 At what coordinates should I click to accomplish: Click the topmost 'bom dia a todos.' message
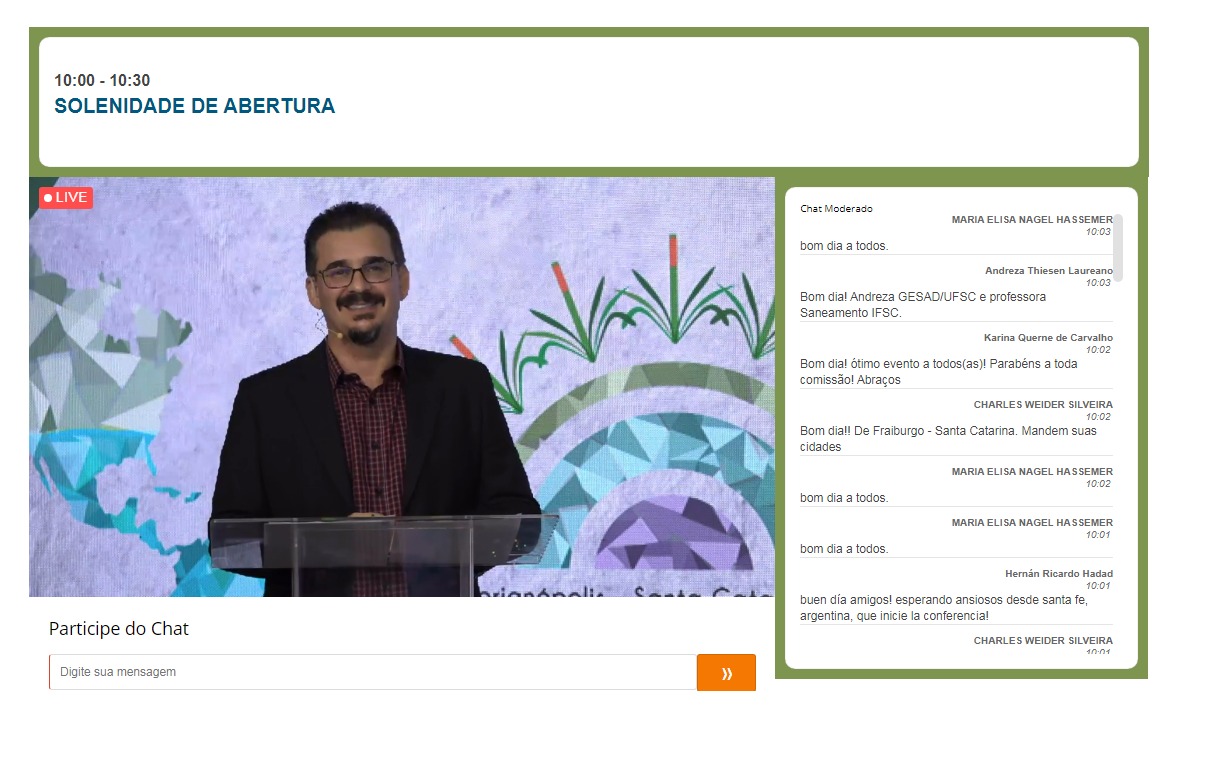844,246
